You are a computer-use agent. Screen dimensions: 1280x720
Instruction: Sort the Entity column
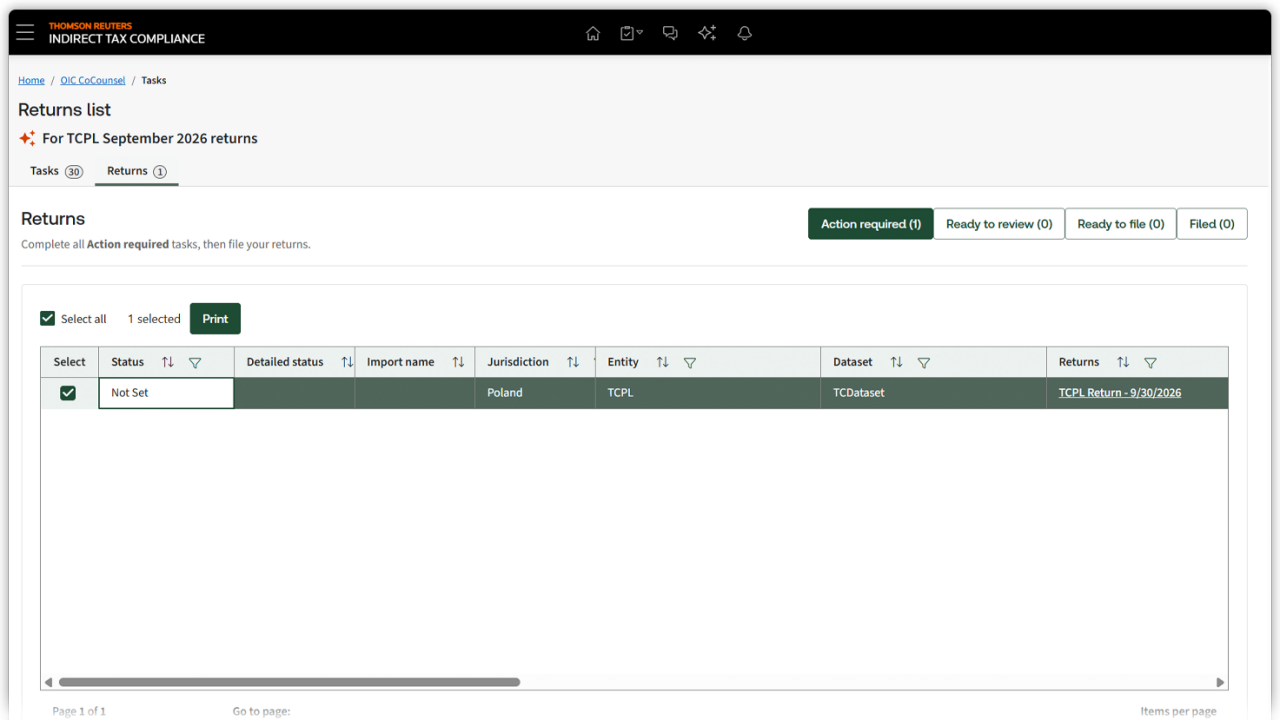tap(662, 362)
